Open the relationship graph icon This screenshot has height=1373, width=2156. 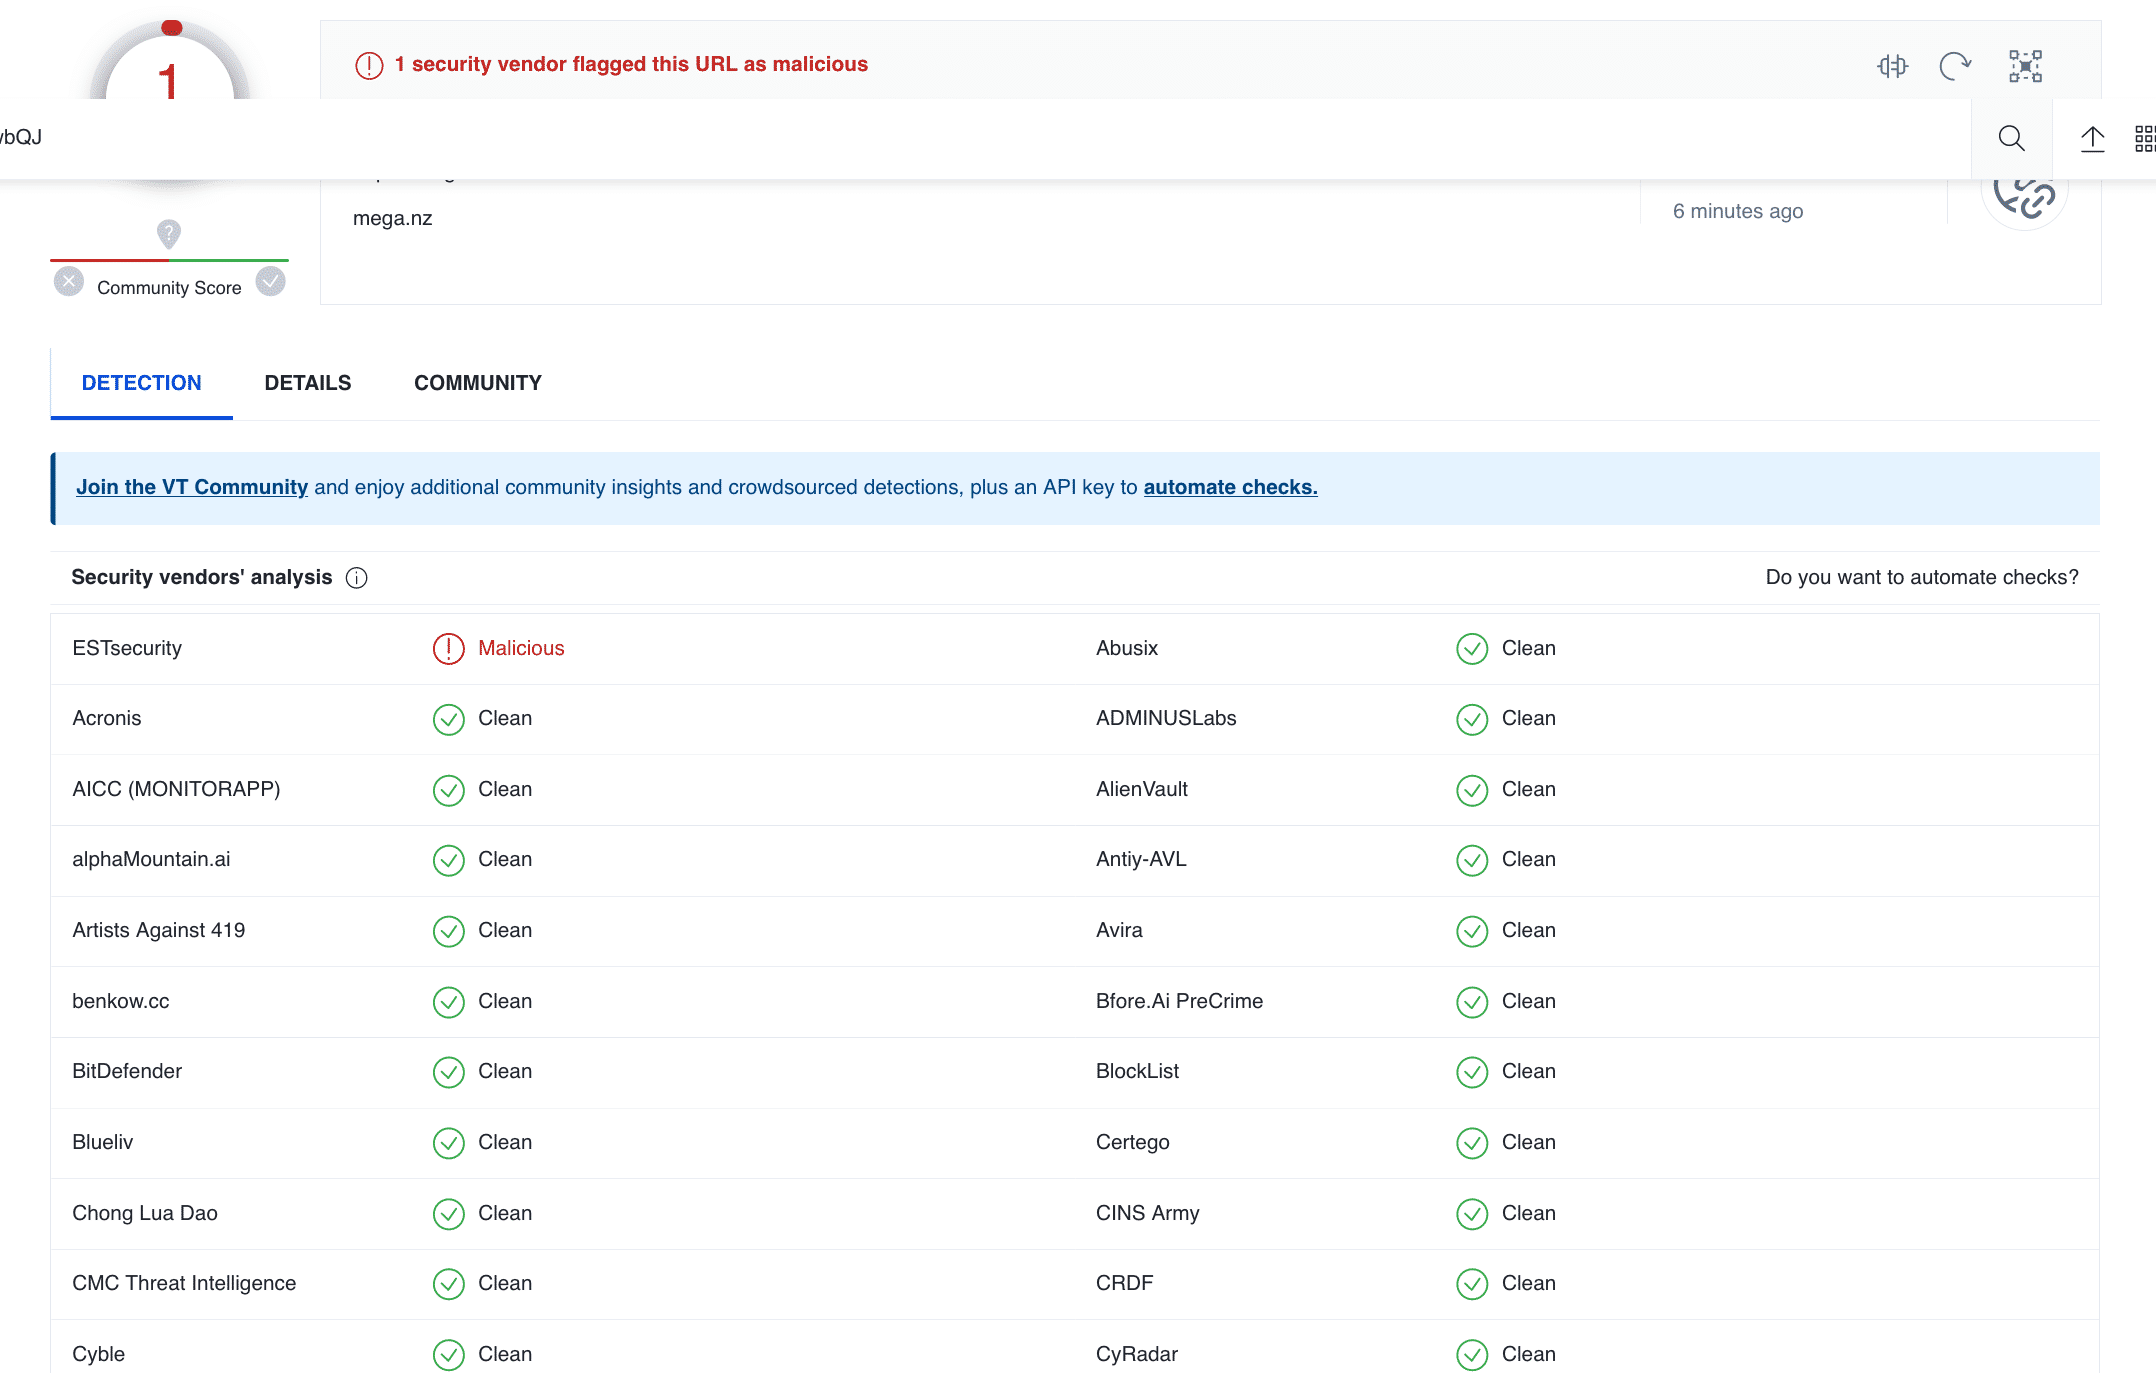(x=2025, y=66)
